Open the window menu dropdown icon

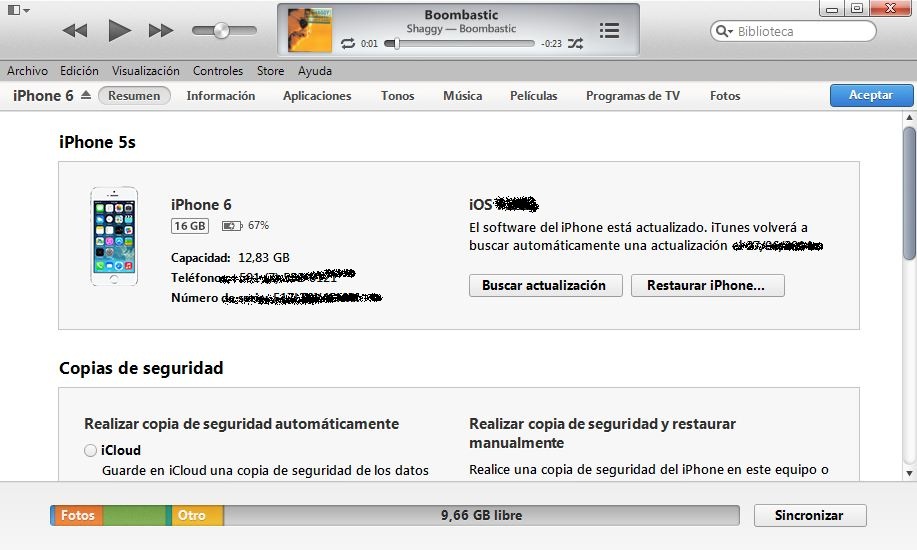point(18,10)
